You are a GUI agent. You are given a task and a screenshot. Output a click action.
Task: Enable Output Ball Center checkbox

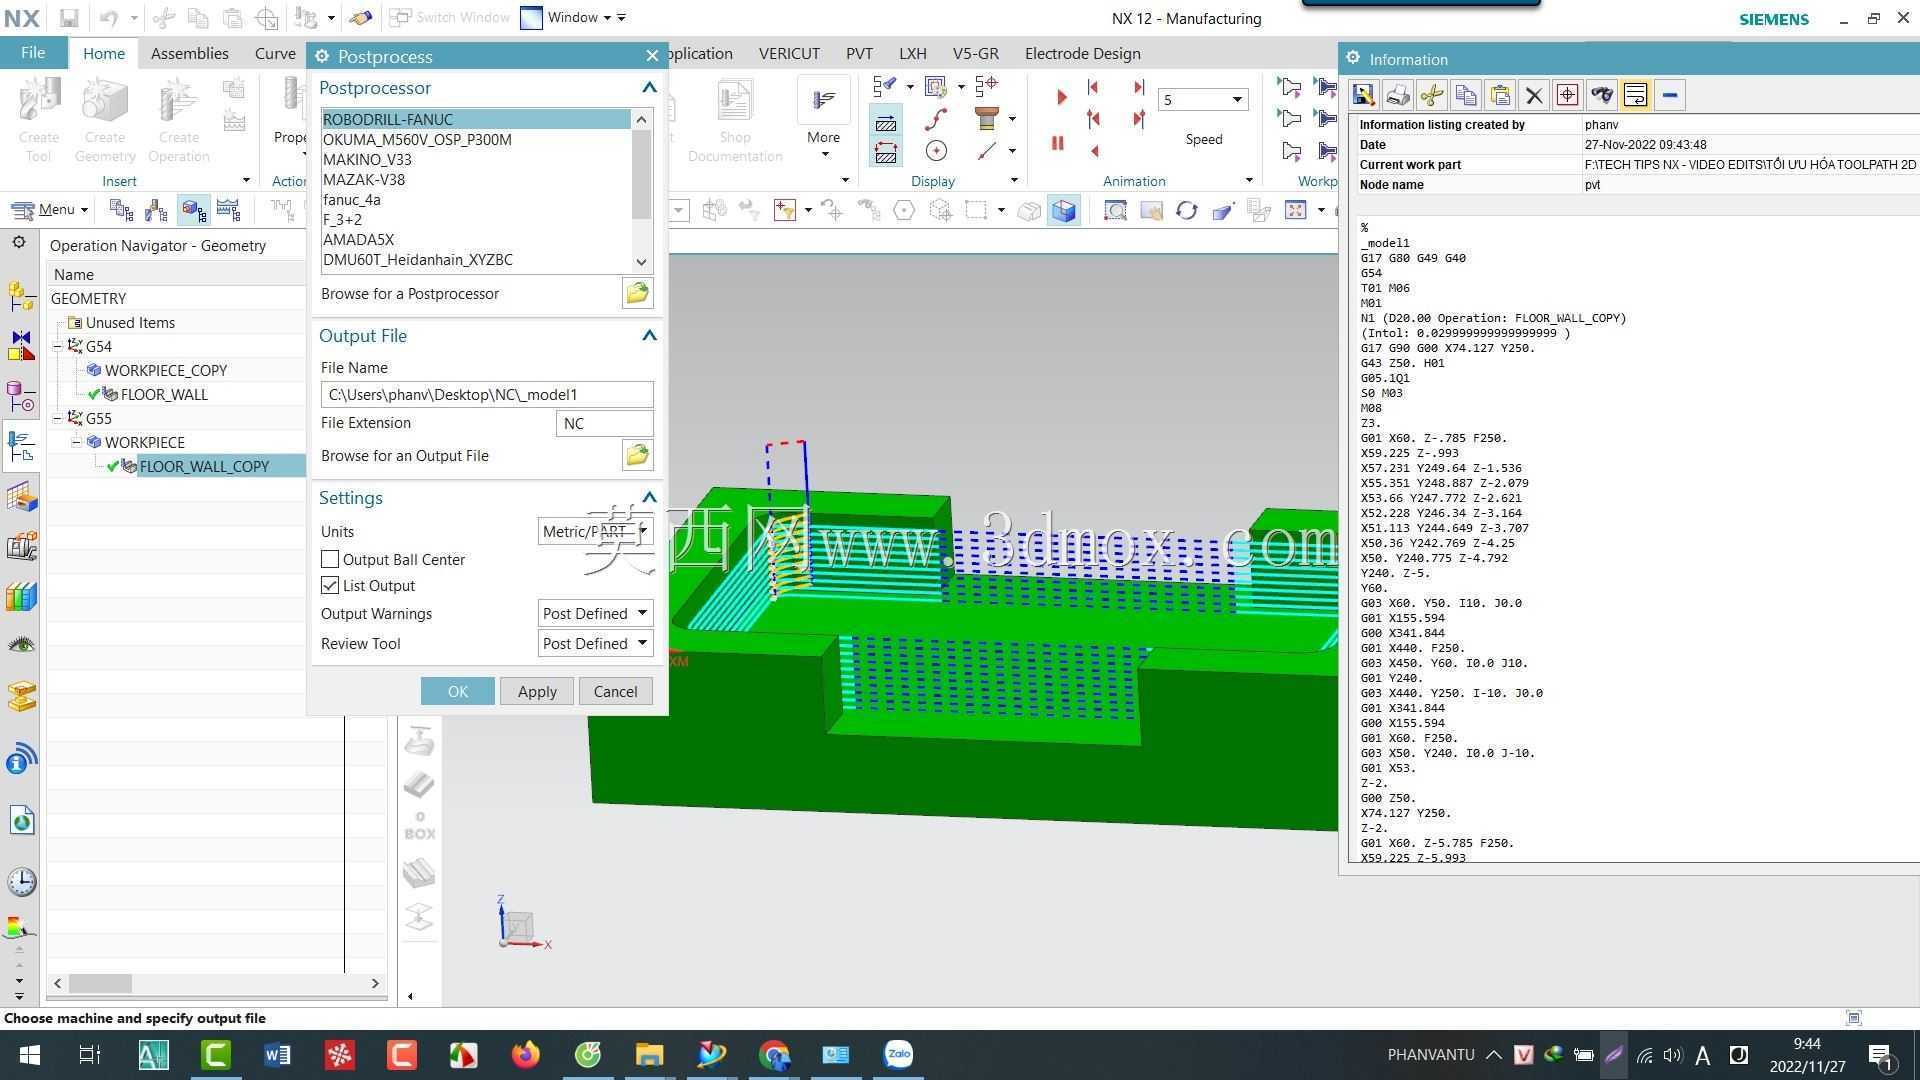tap(330, 559)
